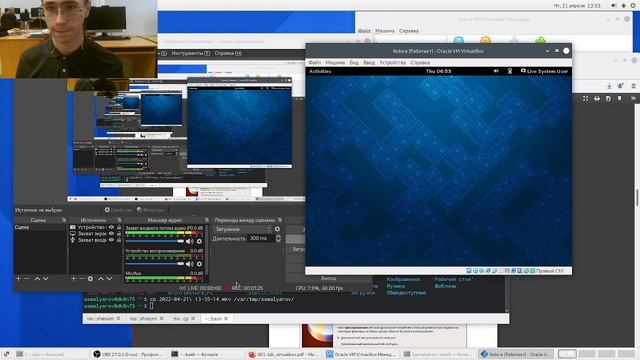
Task: Click the Свойства button above the OBS docks
Action: click(118, 210)
